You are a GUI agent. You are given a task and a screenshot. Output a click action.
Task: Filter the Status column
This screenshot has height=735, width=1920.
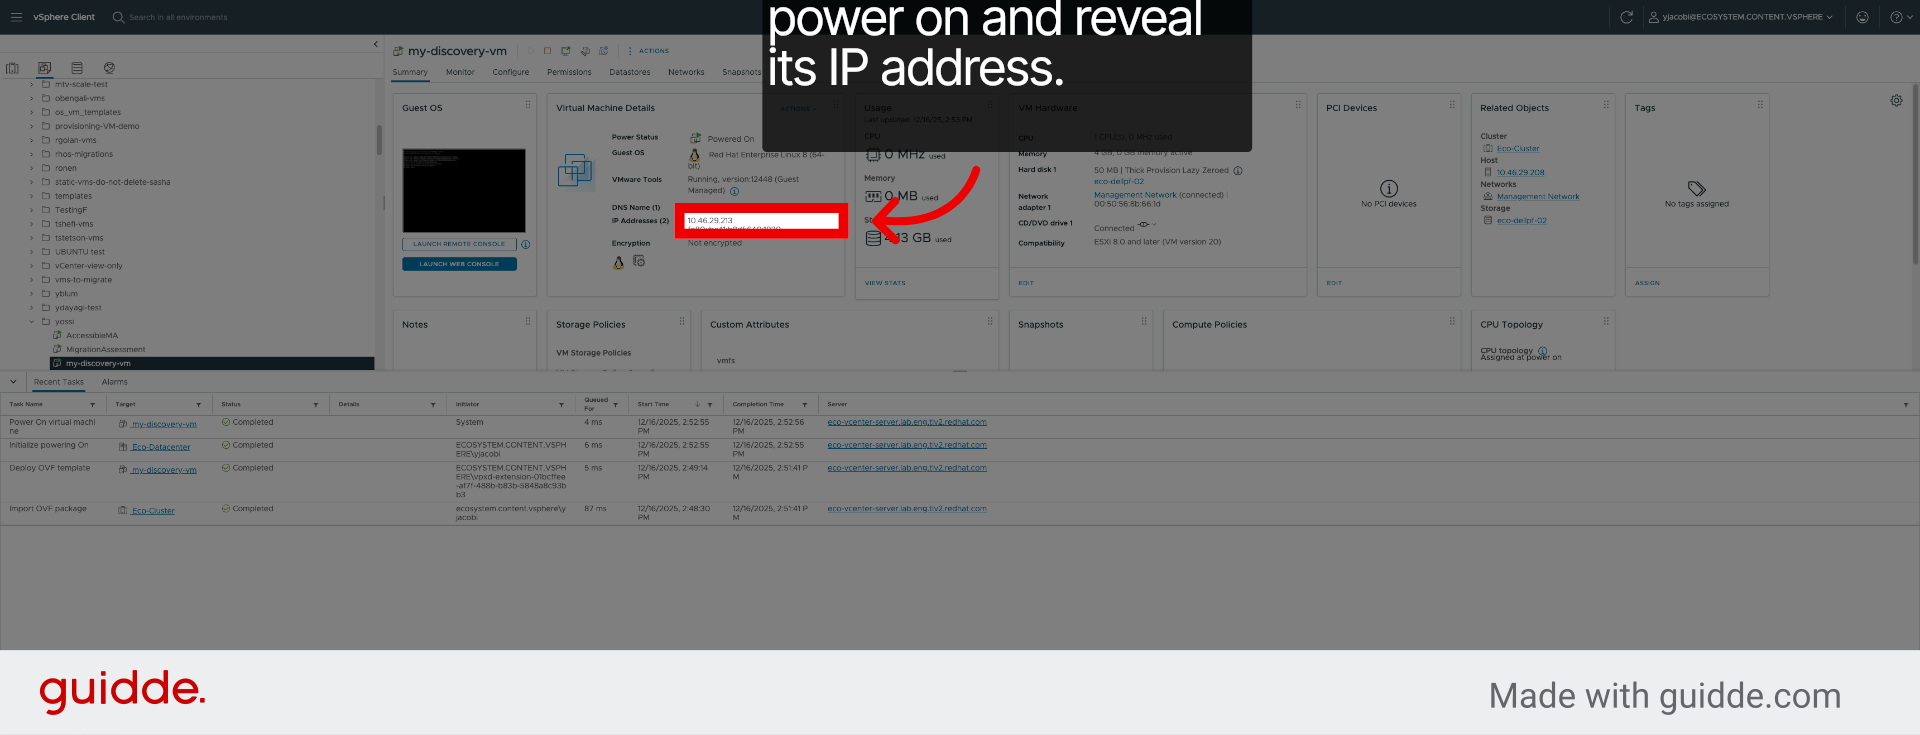pos(316,405)
